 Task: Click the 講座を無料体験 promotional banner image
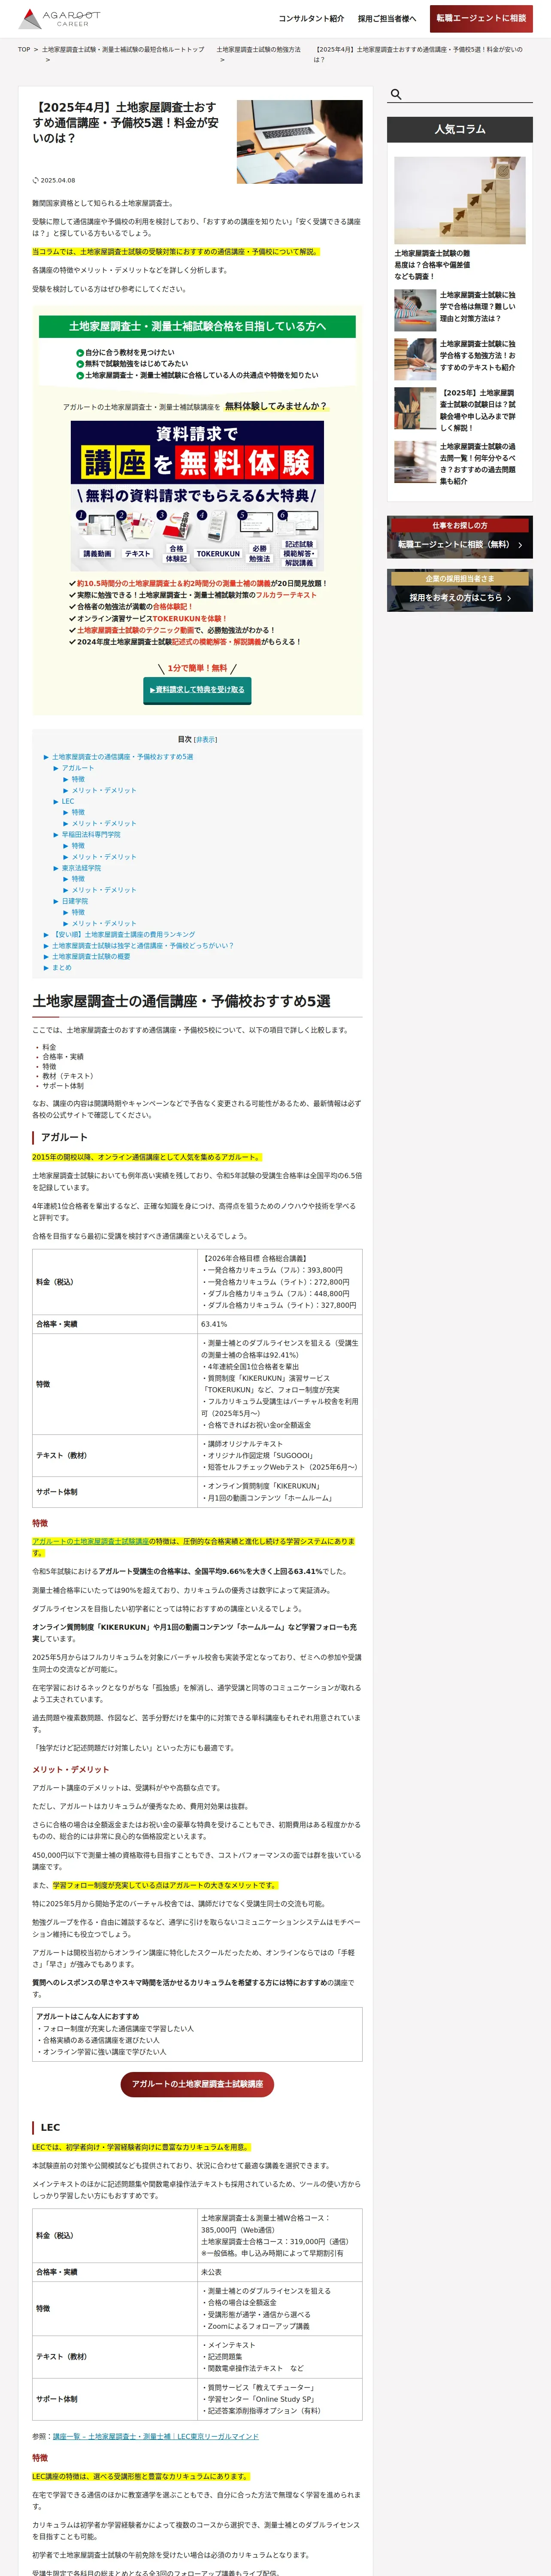click(197, 495)
